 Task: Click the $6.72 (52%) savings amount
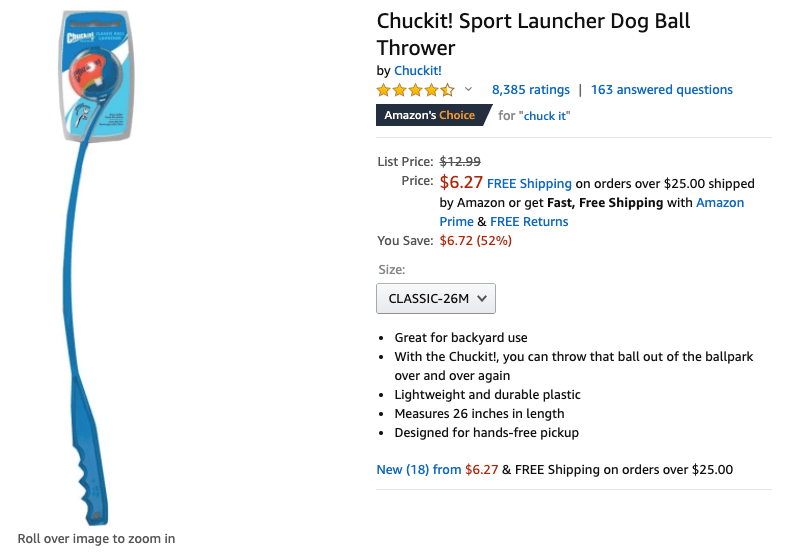pos(475,241)
